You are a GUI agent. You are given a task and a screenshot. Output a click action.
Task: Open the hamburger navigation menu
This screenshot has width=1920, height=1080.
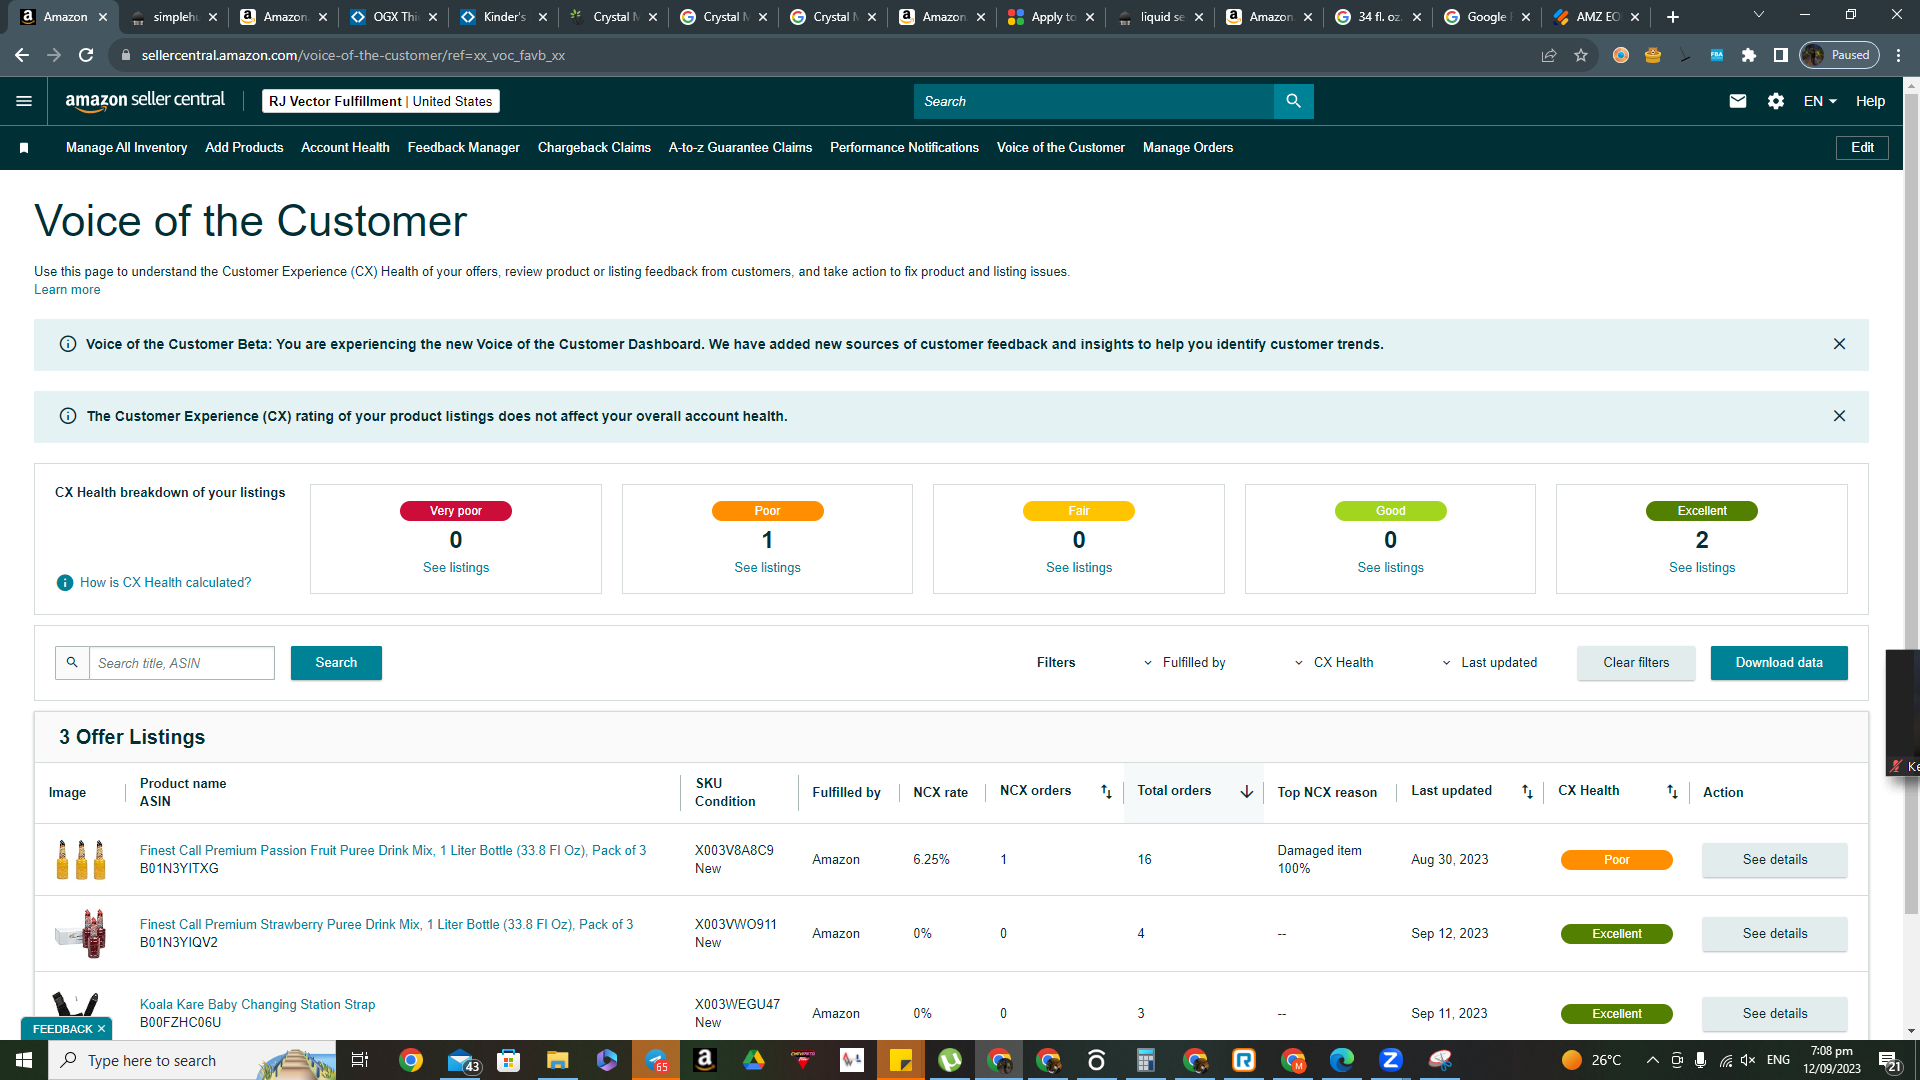click(x=24, y=101)
